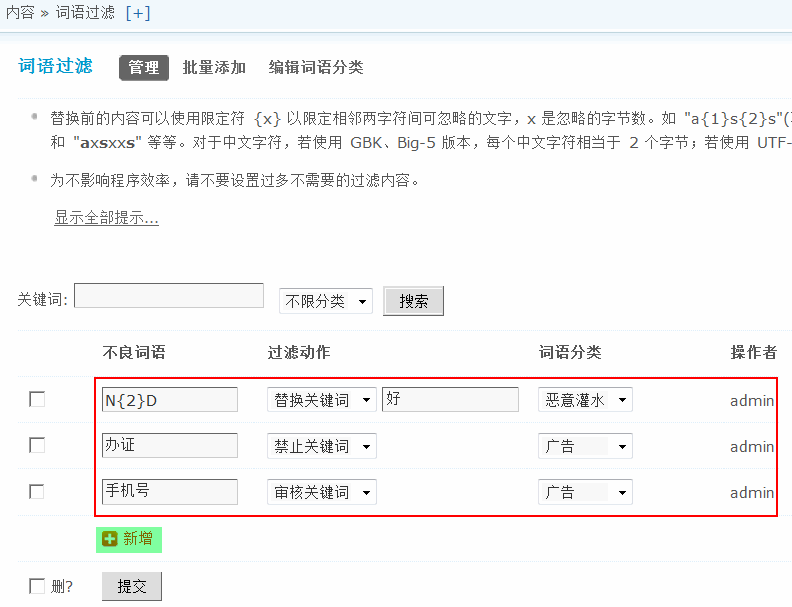Screen dimensions: 792x607
Task: Click the replacement text field containing 好
Action: (x=449, y=400)
